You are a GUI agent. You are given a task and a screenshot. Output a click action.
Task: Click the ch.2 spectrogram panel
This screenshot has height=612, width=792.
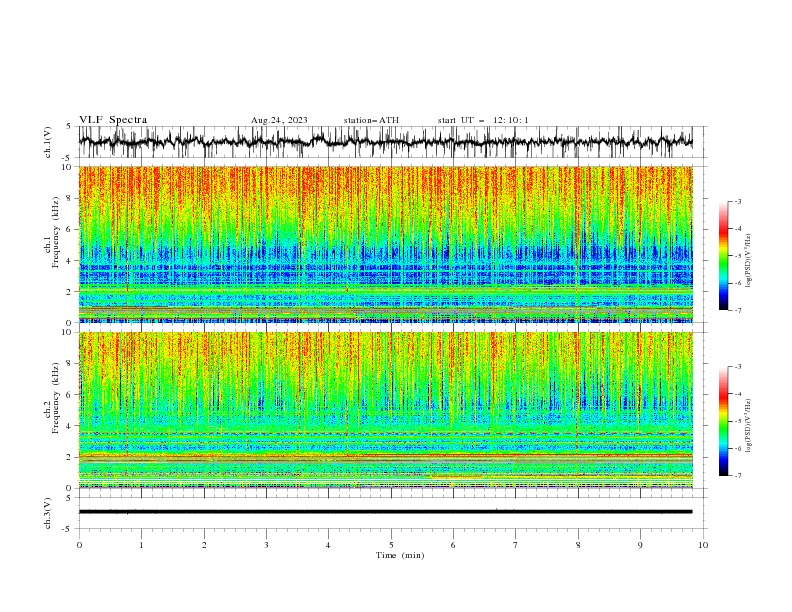385,410
